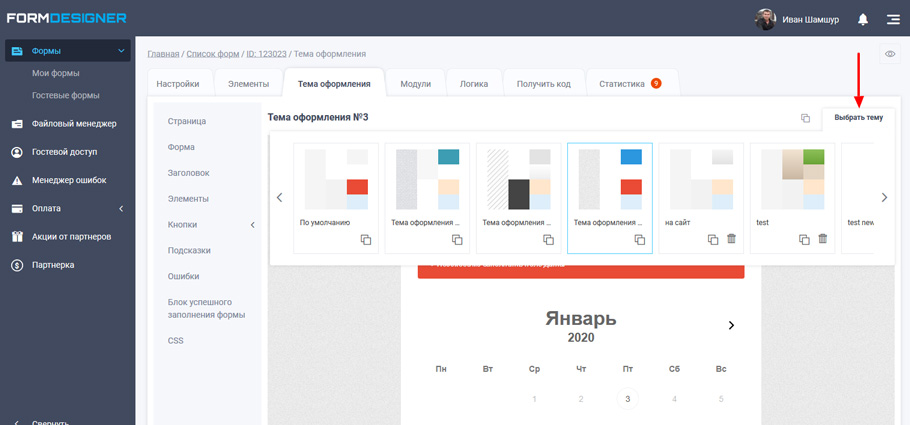Switch to the Настройки tab
Image resolution: width=910 pixels, height=425 pixels.
click(x=178, y=84)
